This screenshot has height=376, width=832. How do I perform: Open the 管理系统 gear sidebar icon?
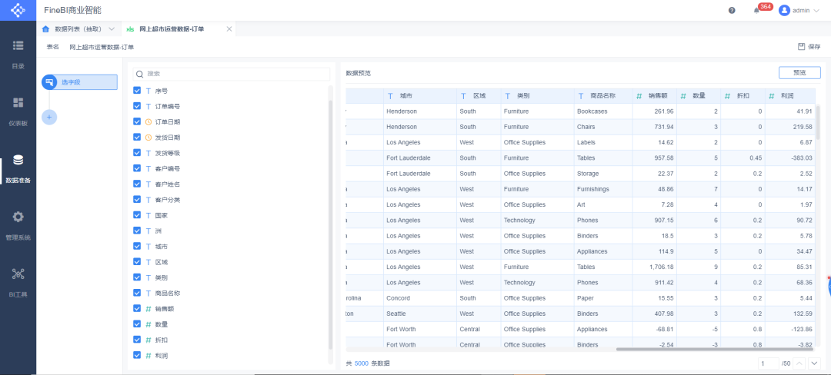click(x=18, y=217)
